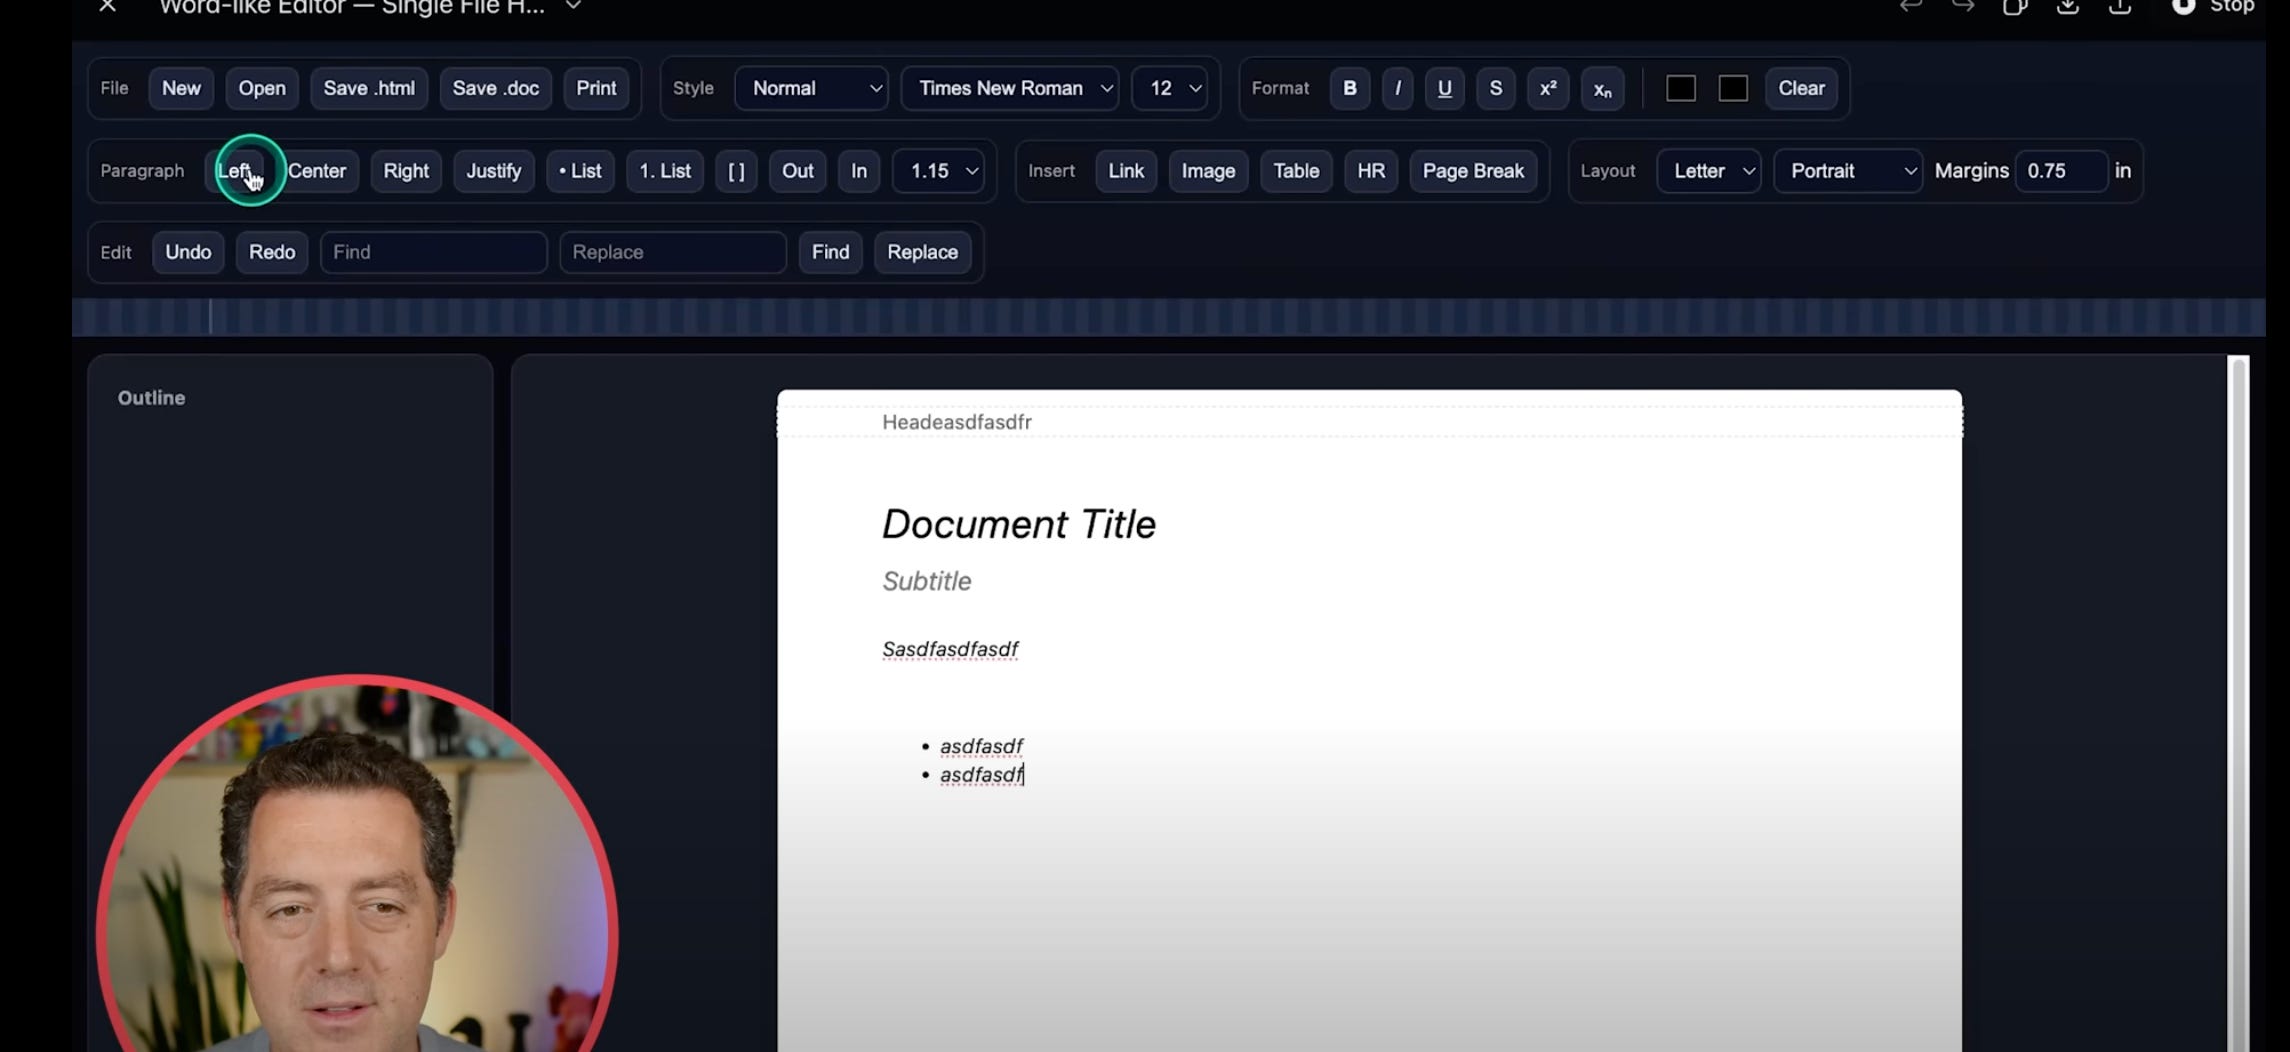2290x1052 pixels.
Task: Open the Letter page size dropdown
Action: [x=1709, y=171]
